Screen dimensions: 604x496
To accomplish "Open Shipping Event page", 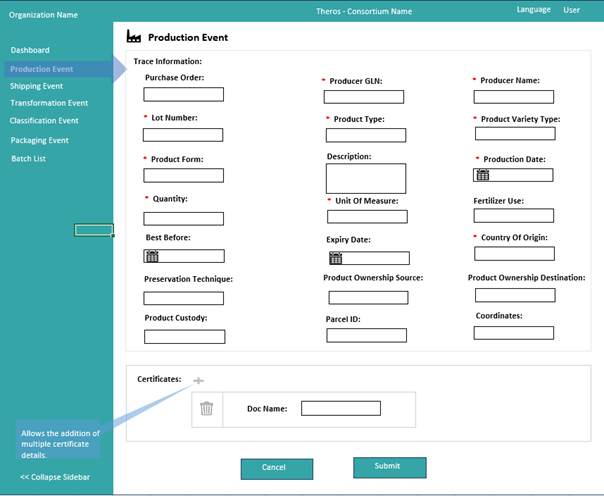I will tap(37, 87).
